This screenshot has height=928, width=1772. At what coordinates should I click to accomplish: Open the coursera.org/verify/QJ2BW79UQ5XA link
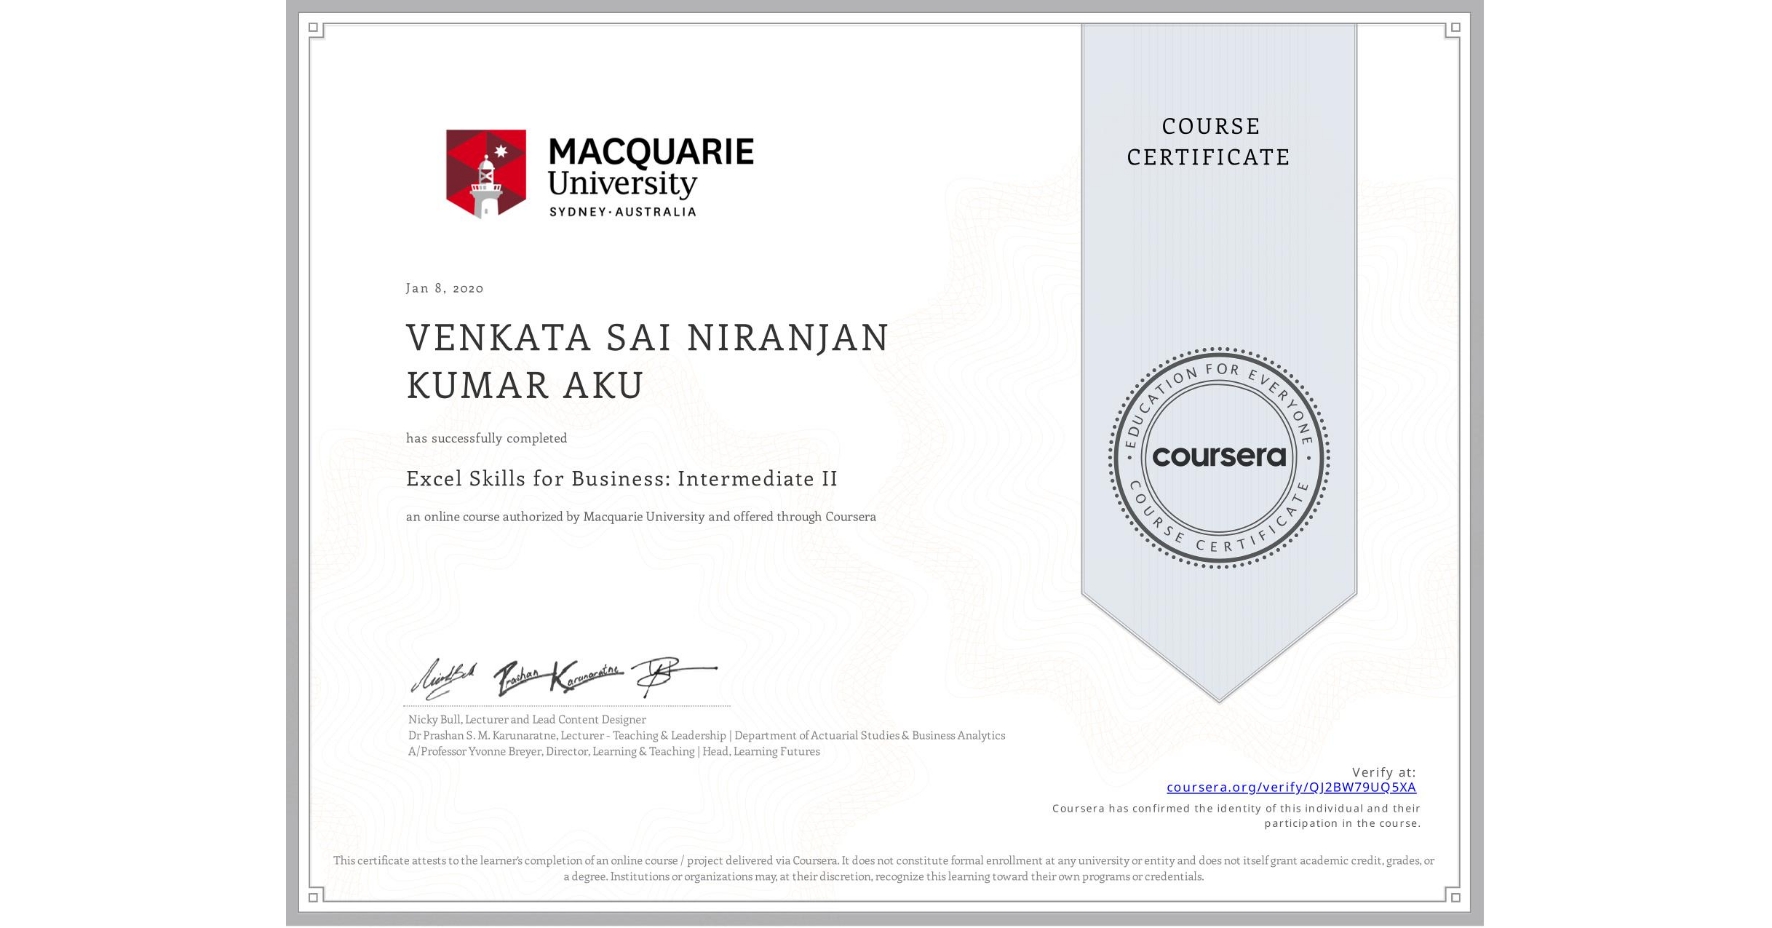[x=1292, y=788]
